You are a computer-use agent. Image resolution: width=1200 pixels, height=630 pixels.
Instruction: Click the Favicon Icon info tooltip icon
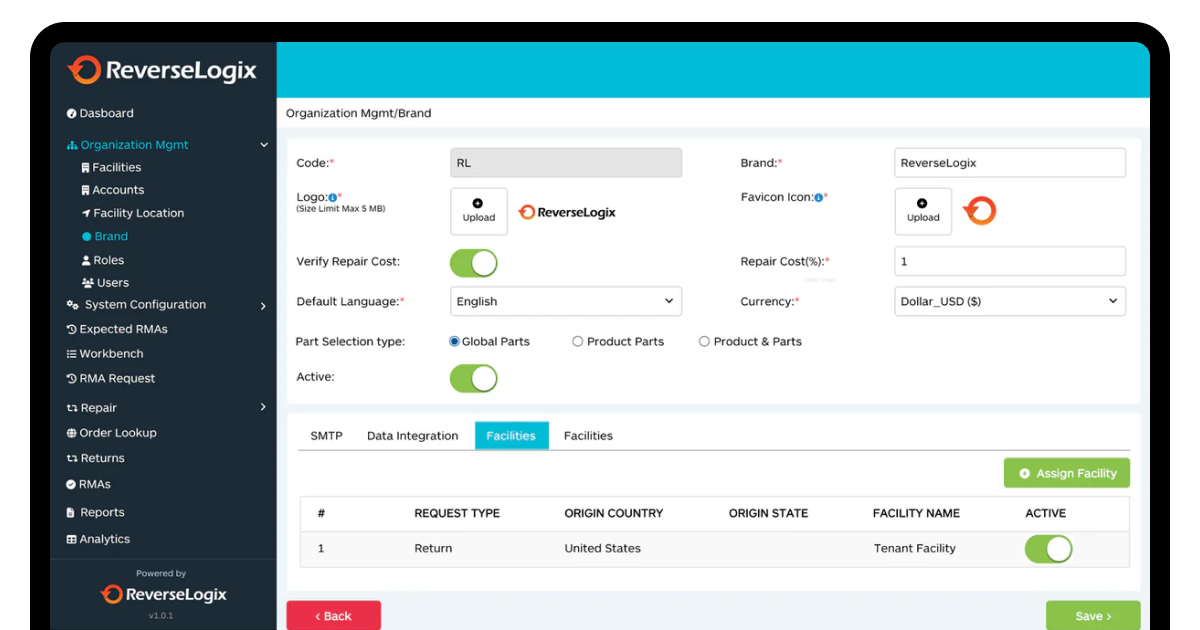818,198
